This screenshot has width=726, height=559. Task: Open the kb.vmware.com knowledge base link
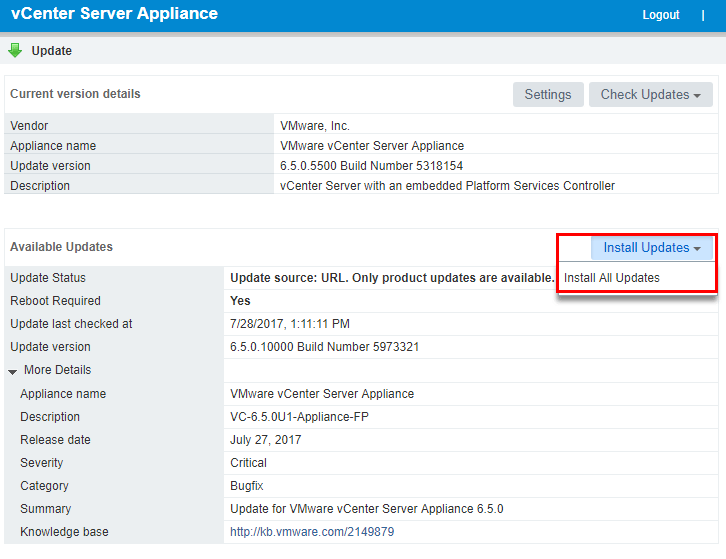pos(312,532)
